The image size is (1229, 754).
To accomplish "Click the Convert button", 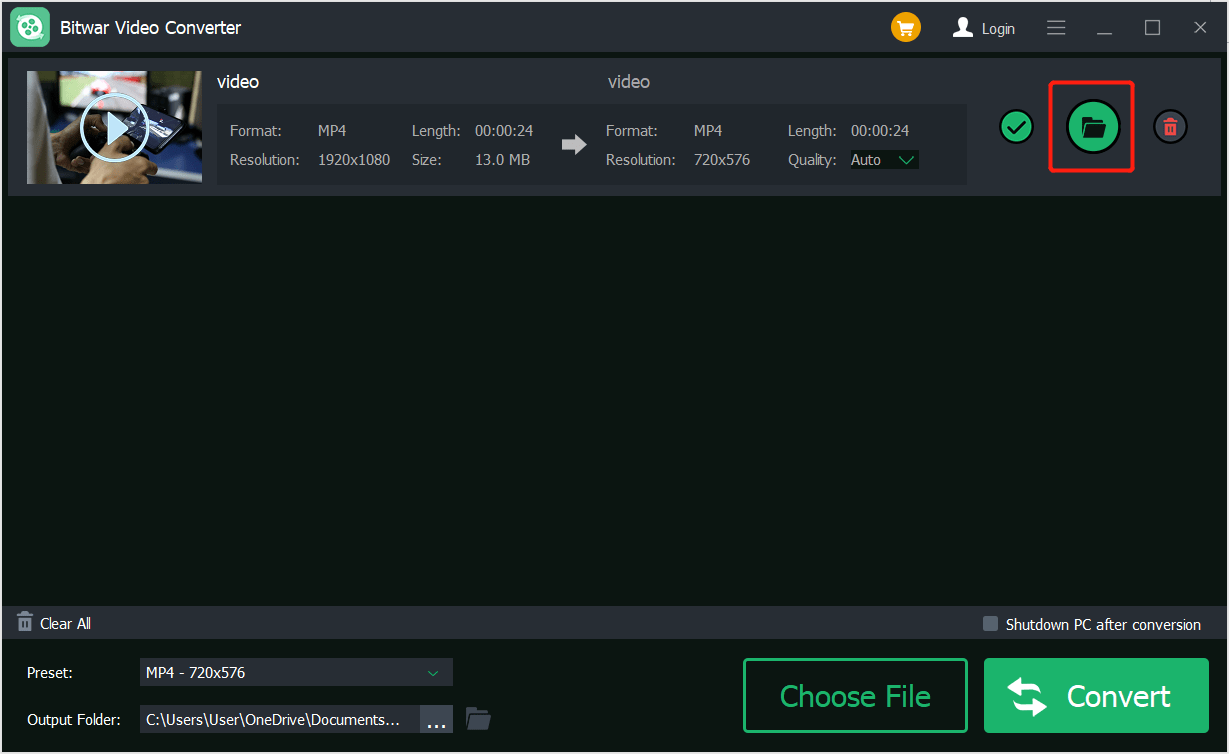I will click(x=1096, y=696).
